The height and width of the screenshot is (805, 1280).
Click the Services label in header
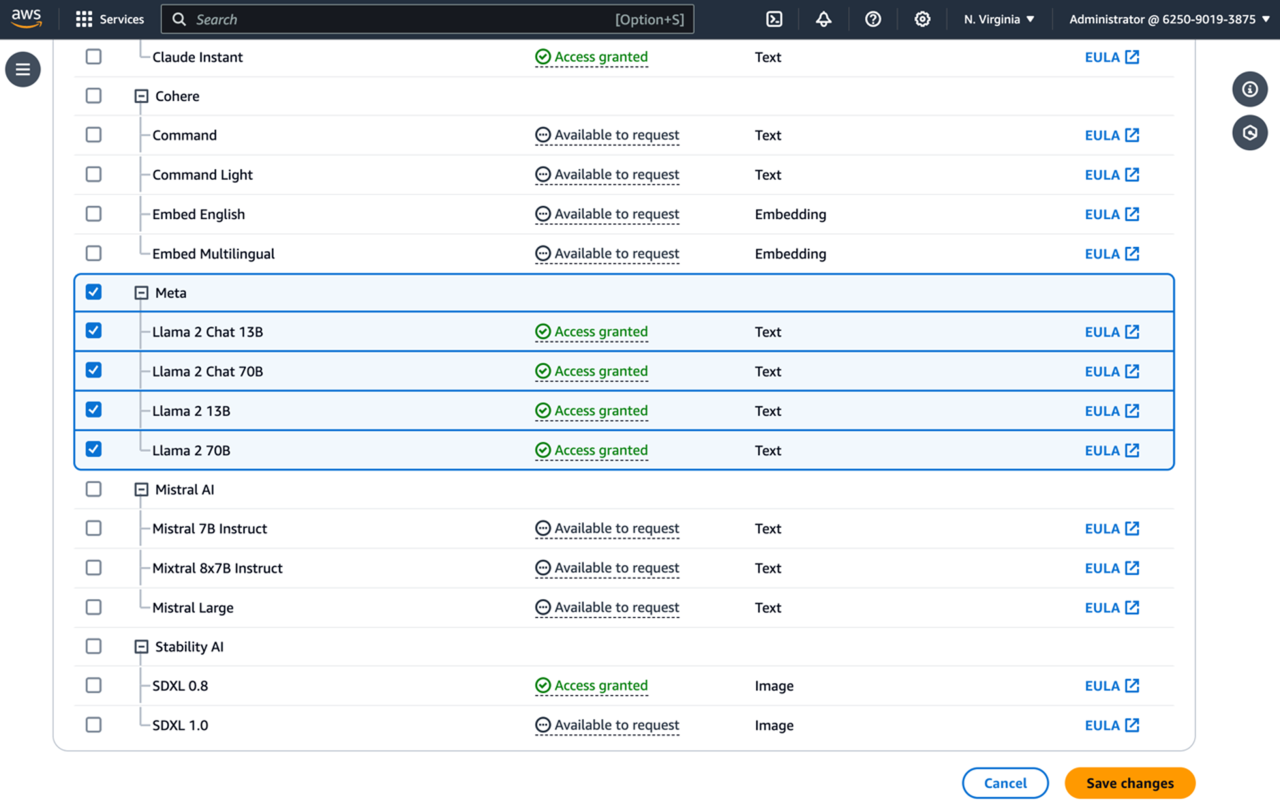click(122, 19)
